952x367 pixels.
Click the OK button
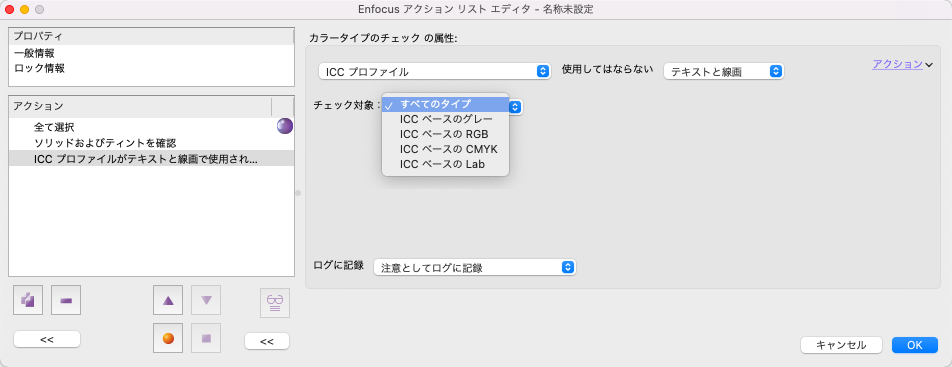pyautogui.click(x=915, y=345)
